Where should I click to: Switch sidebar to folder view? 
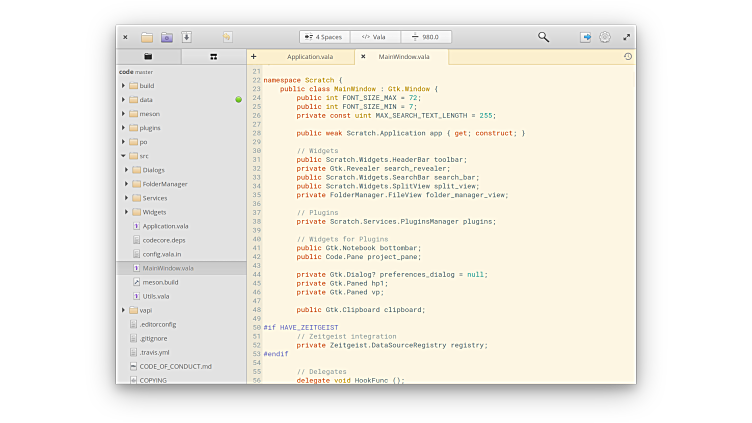coord(148,57)
